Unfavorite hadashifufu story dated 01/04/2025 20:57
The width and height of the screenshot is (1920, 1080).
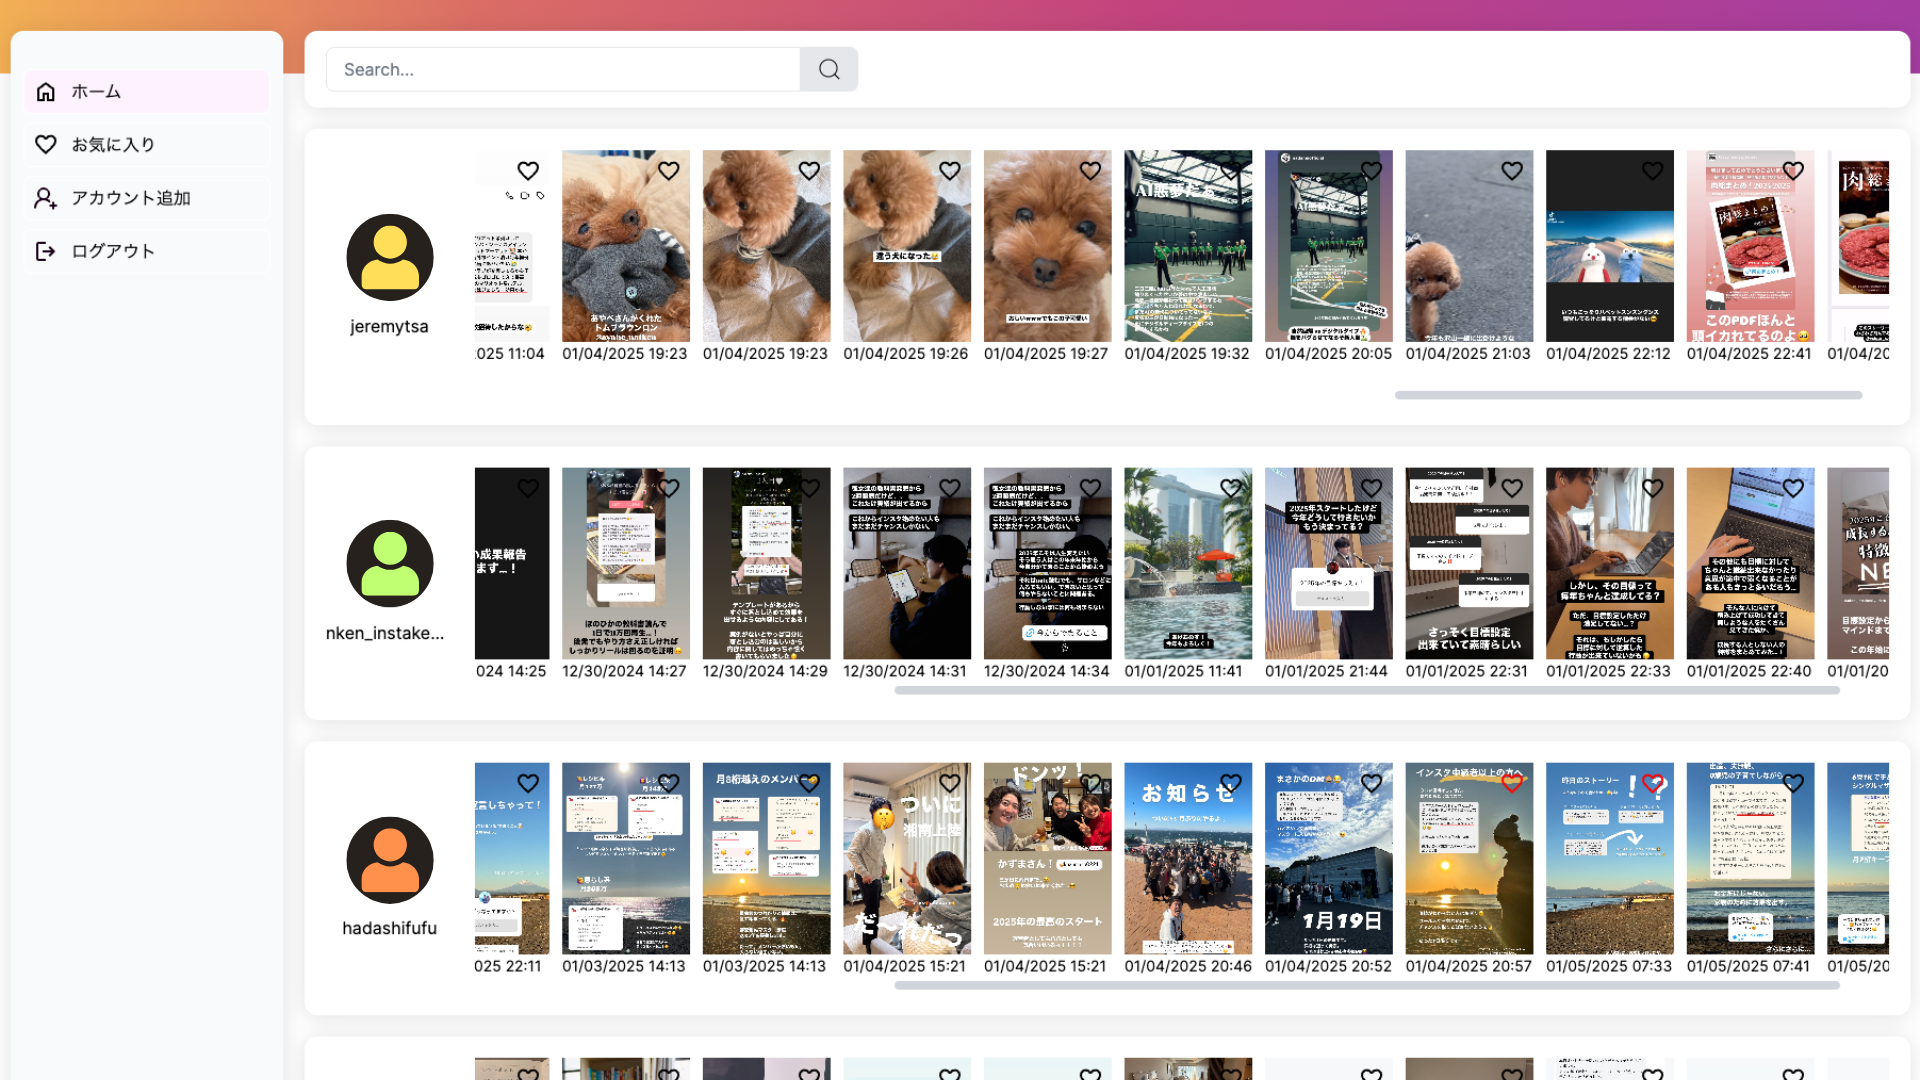tap(1512, 783)
